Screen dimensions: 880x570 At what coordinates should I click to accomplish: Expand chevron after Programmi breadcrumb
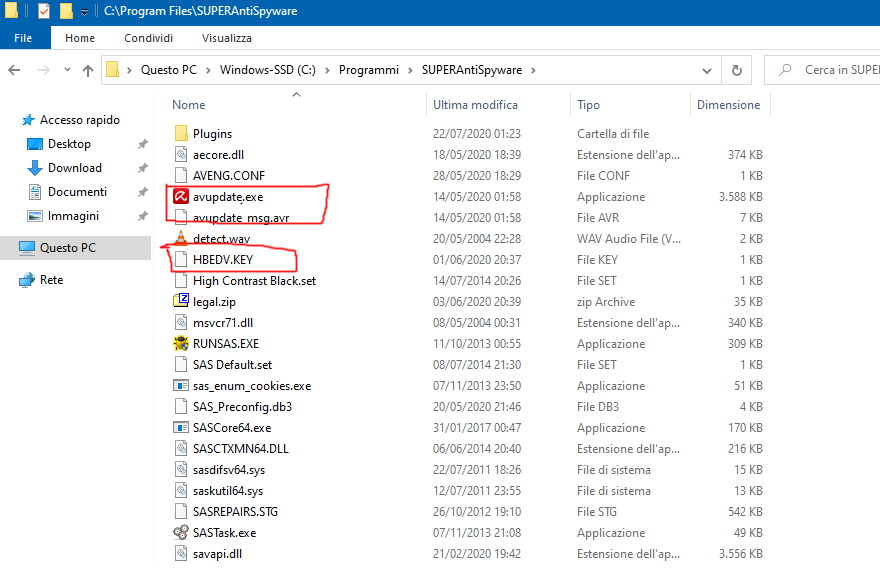(x=410, y=70)
